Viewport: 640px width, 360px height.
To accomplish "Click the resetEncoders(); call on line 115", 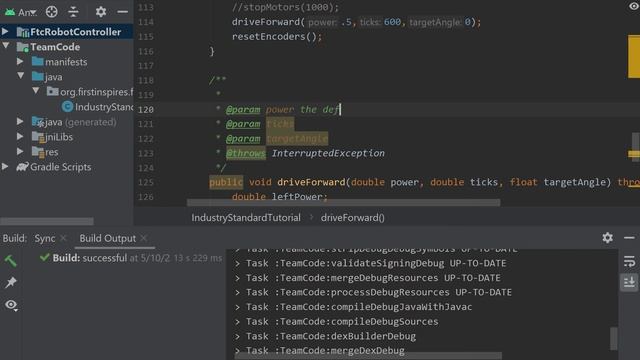I will [x=277, y=37].
